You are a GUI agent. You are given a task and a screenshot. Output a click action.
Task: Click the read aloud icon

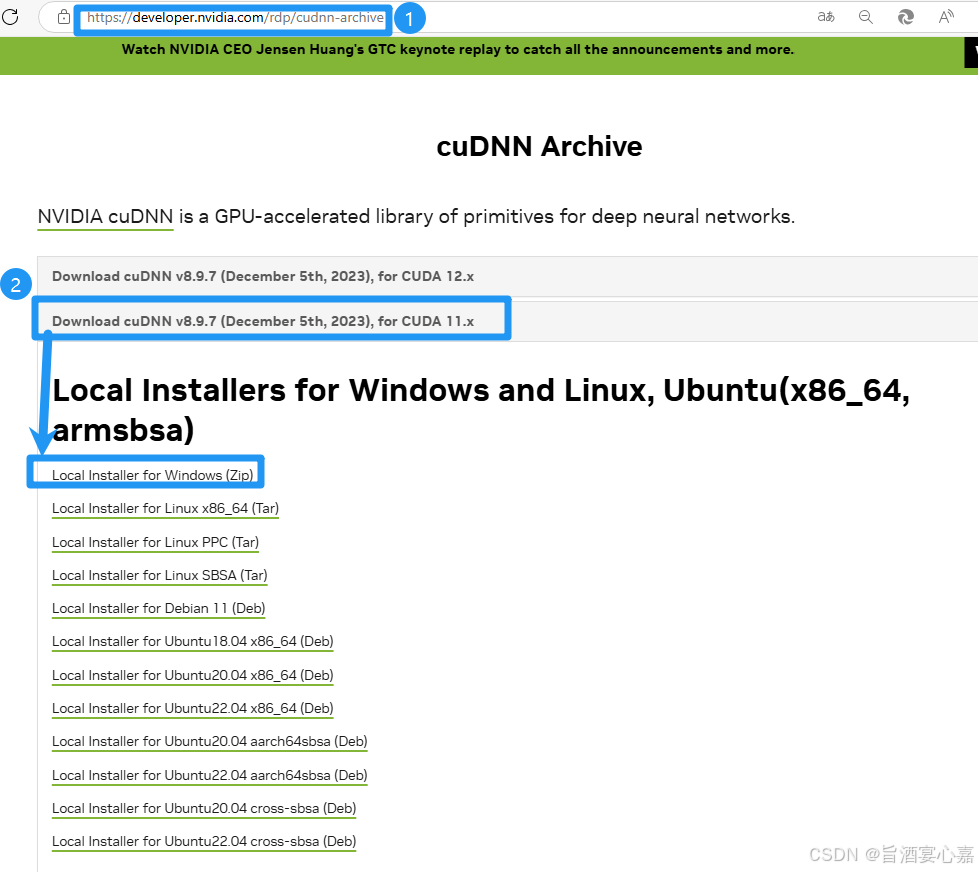coord(946,17)
